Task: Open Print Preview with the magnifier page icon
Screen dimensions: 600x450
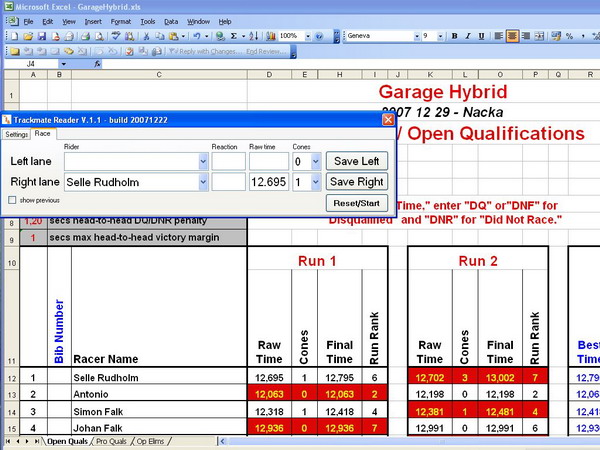Action: (99, 36)
